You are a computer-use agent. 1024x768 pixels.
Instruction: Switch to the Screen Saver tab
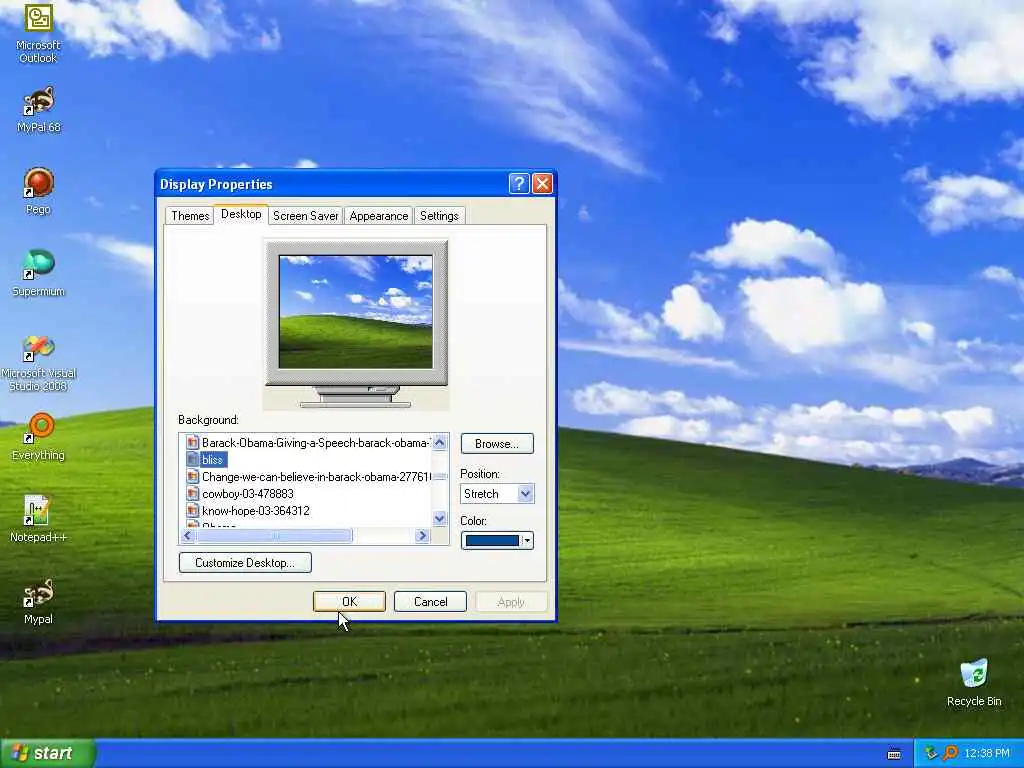click(306, 216)
